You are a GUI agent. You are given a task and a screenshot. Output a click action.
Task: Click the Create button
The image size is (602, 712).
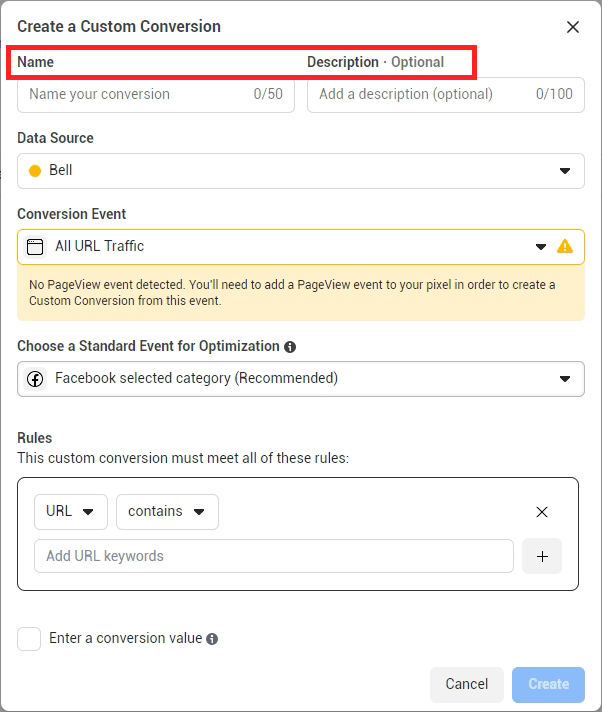548,684
